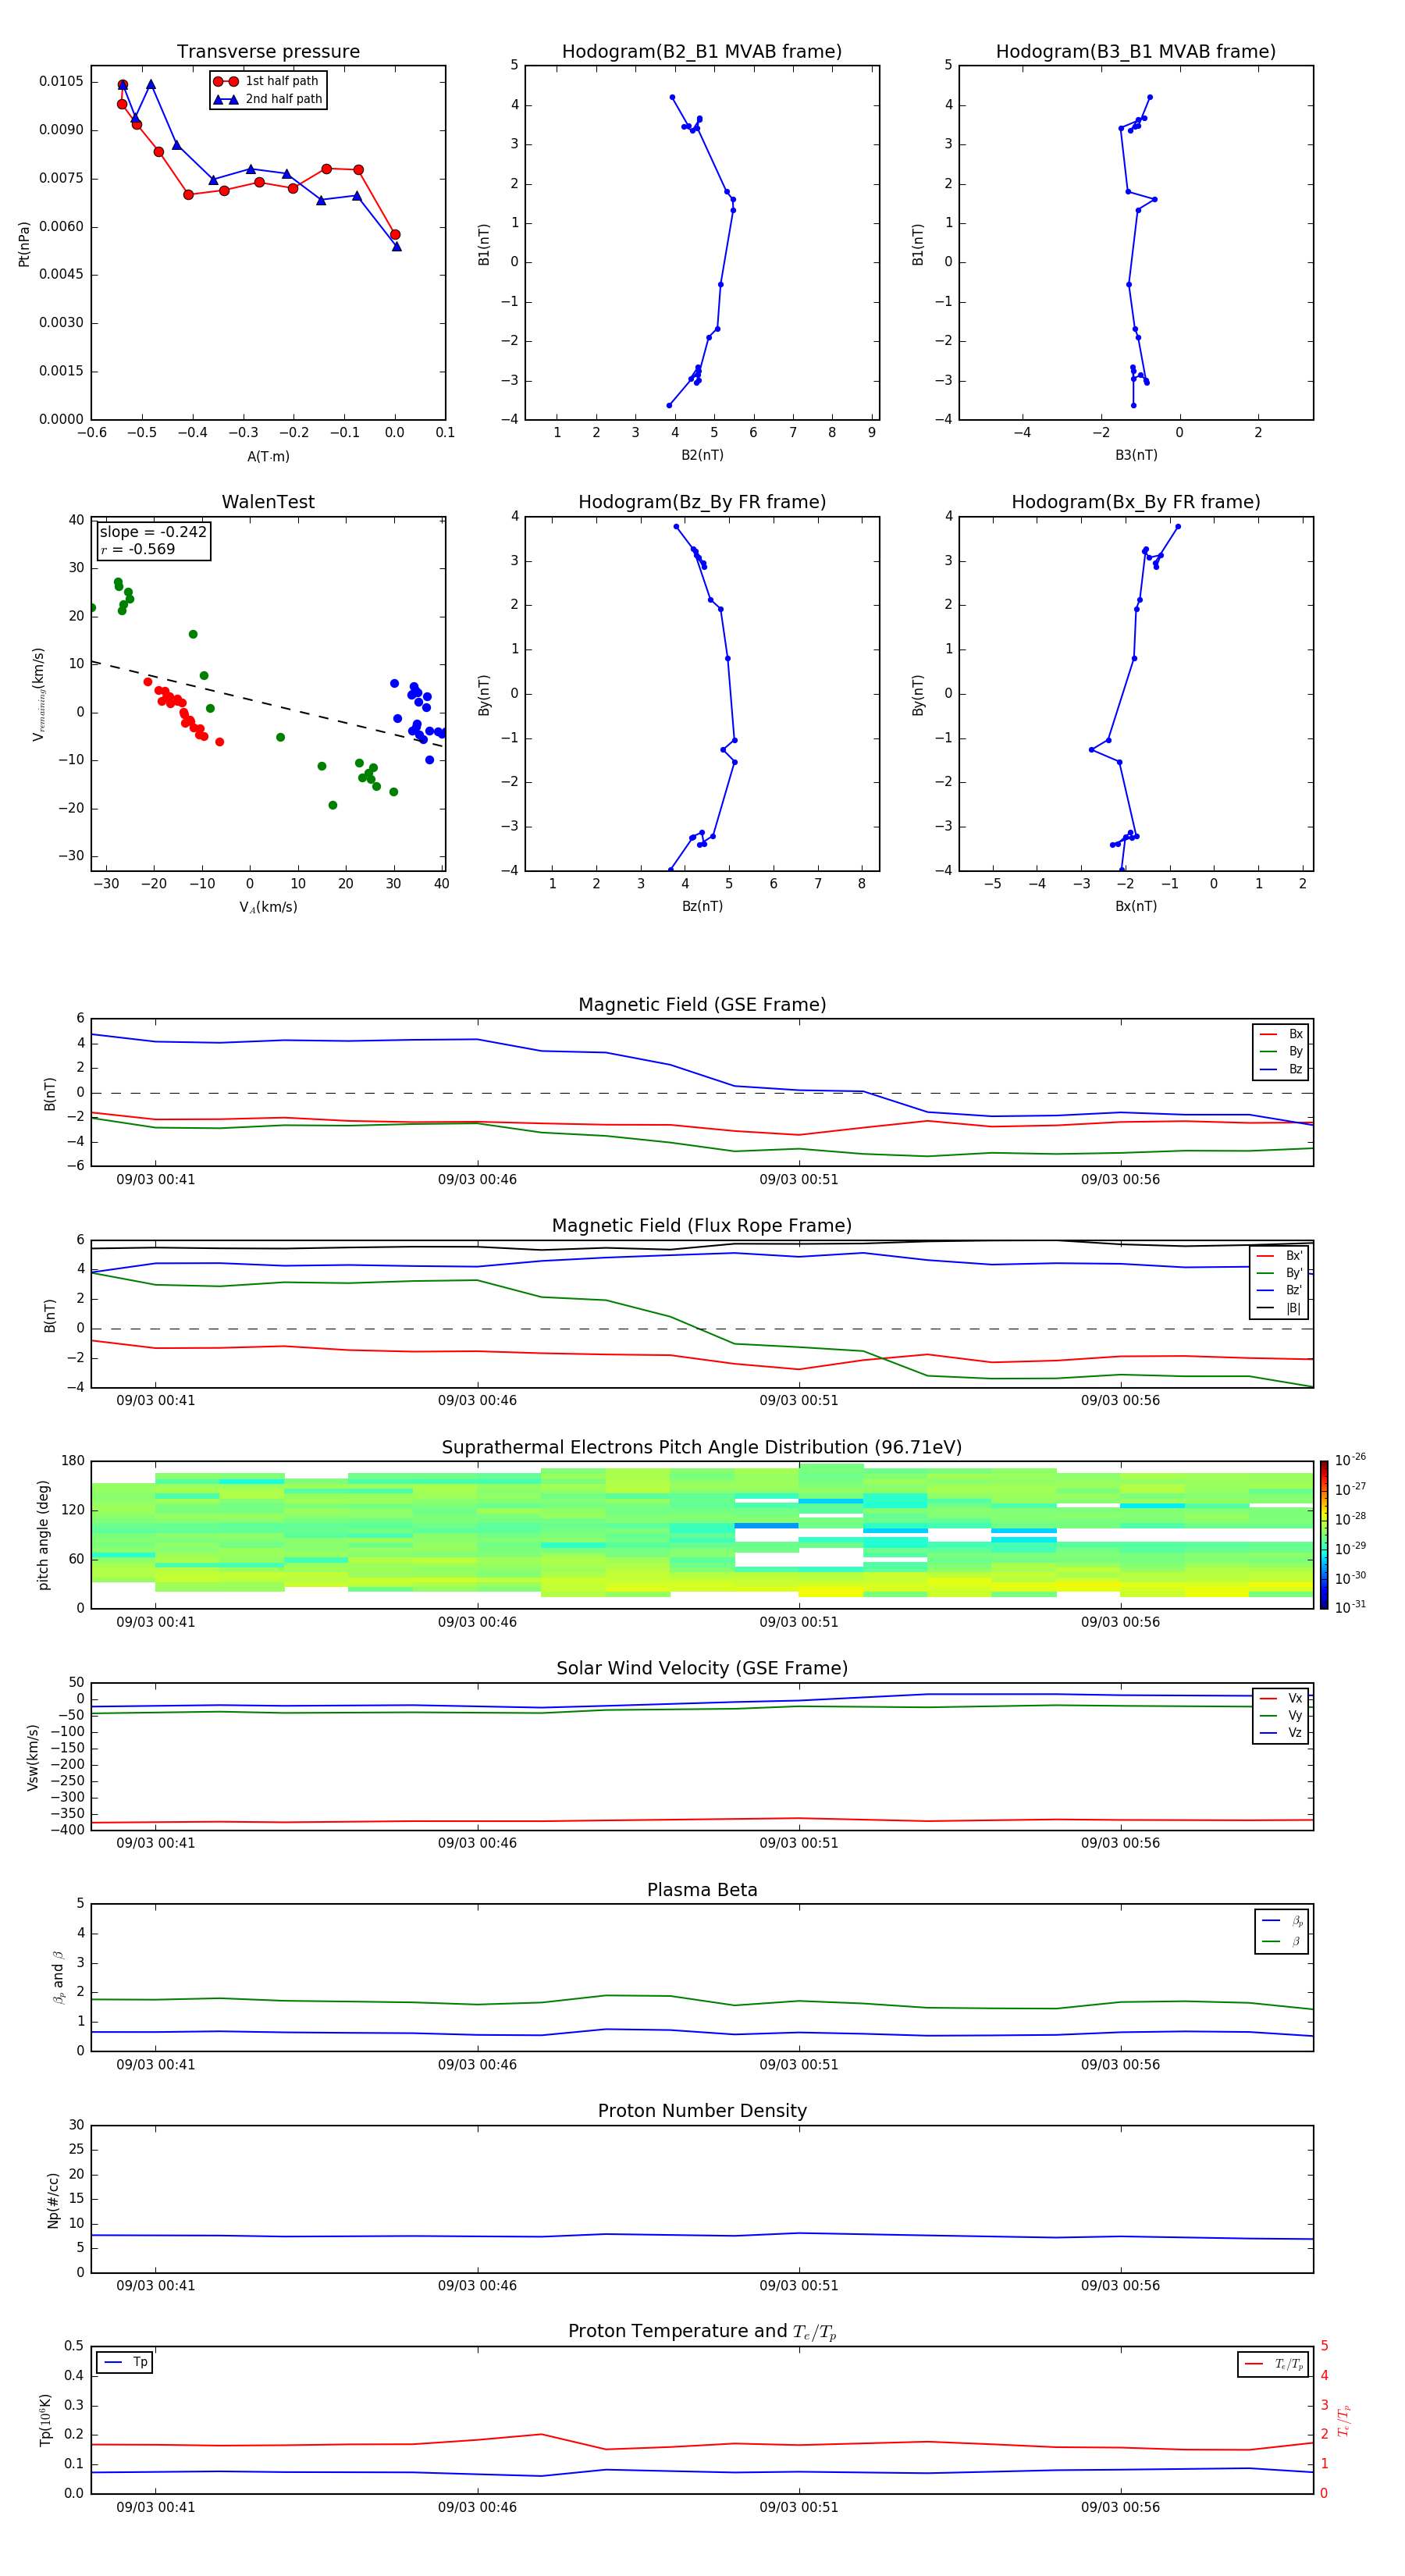Image resolution: width=1405 pixels, height=2576 pixels.
Task: Click the "Hodogram(Bx_By FR frame)" title
Action: (x=1136, y=502)
